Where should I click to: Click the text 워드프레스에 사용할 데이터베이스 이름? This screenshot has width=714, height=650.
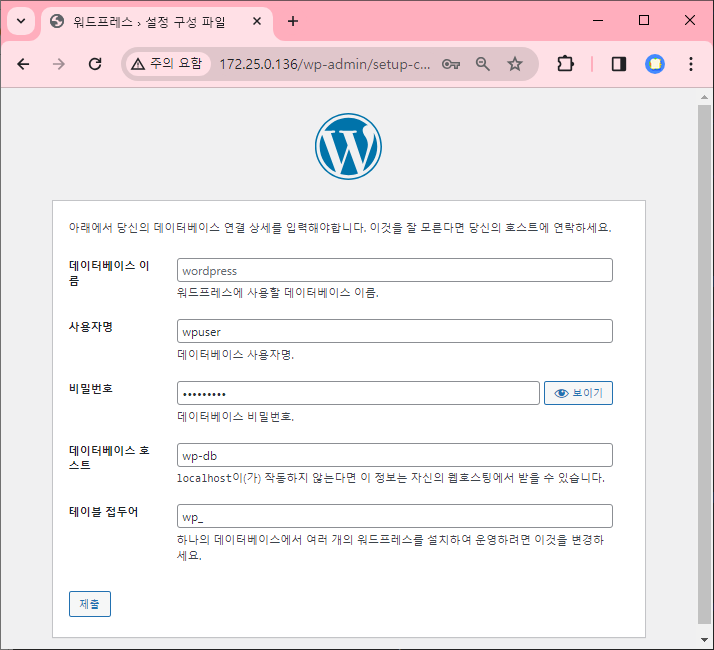(x=278, y=292)
